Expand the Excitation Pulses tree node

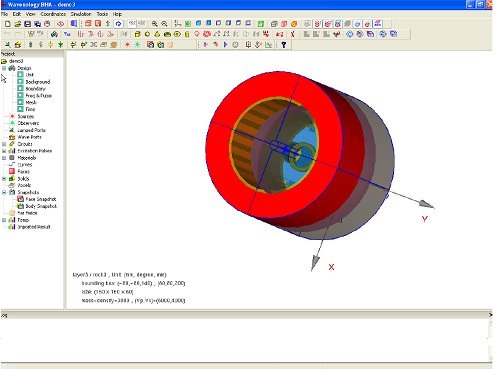point(4,151)
